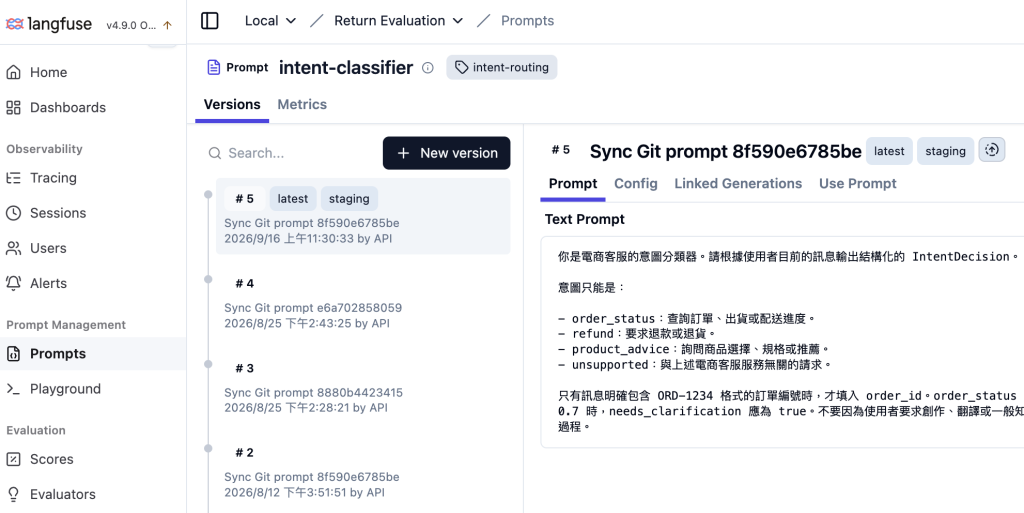The height and width of the screenshot is (513, 1024).
Task: Select the Prompt tab
Action: [573, 184]
